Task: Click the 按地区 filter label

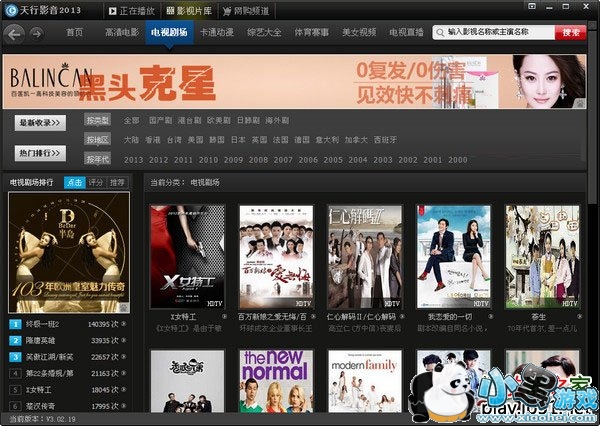Action: tap(98, 140)
